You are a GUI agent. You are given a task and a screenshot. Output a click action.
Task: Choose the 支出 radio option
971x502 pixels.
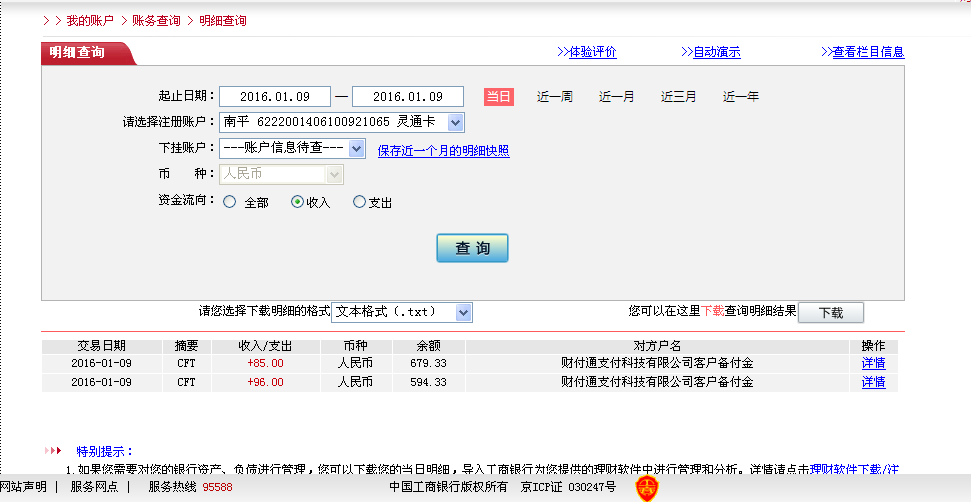click(360, 202)
